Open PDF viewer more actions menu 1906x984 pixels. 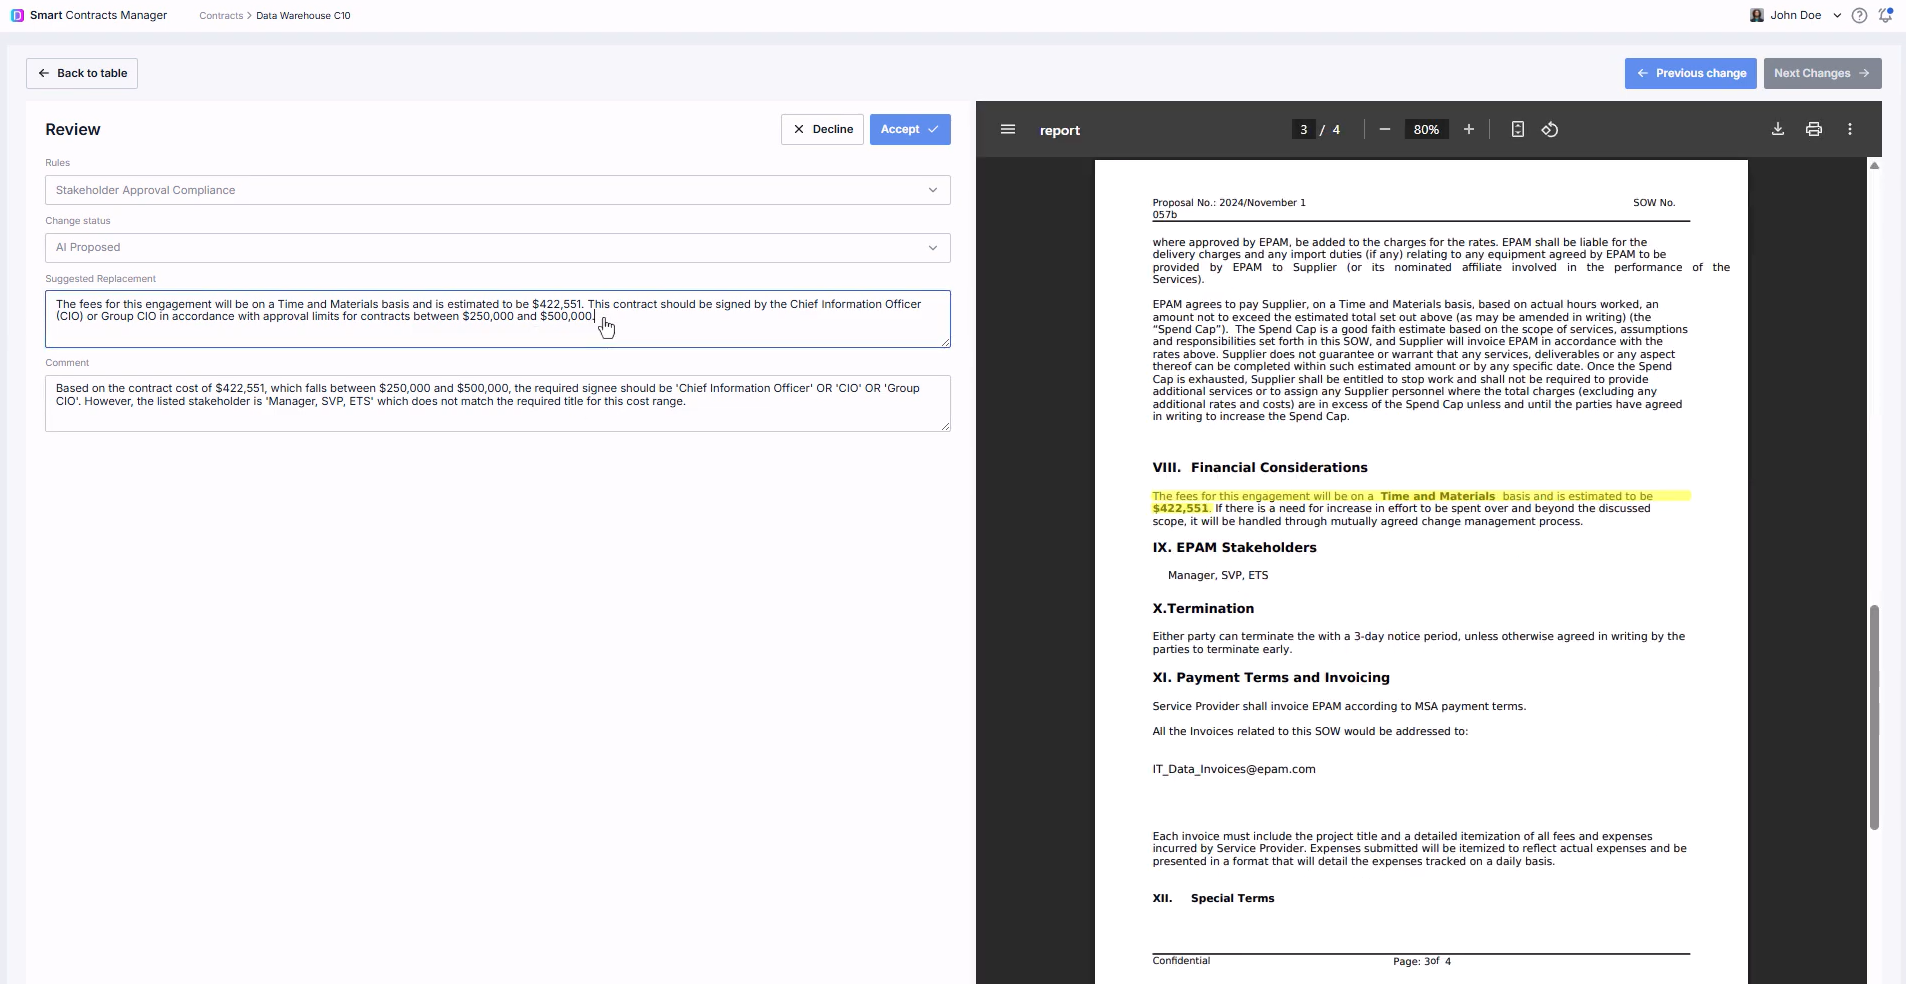coord(1850,130)
